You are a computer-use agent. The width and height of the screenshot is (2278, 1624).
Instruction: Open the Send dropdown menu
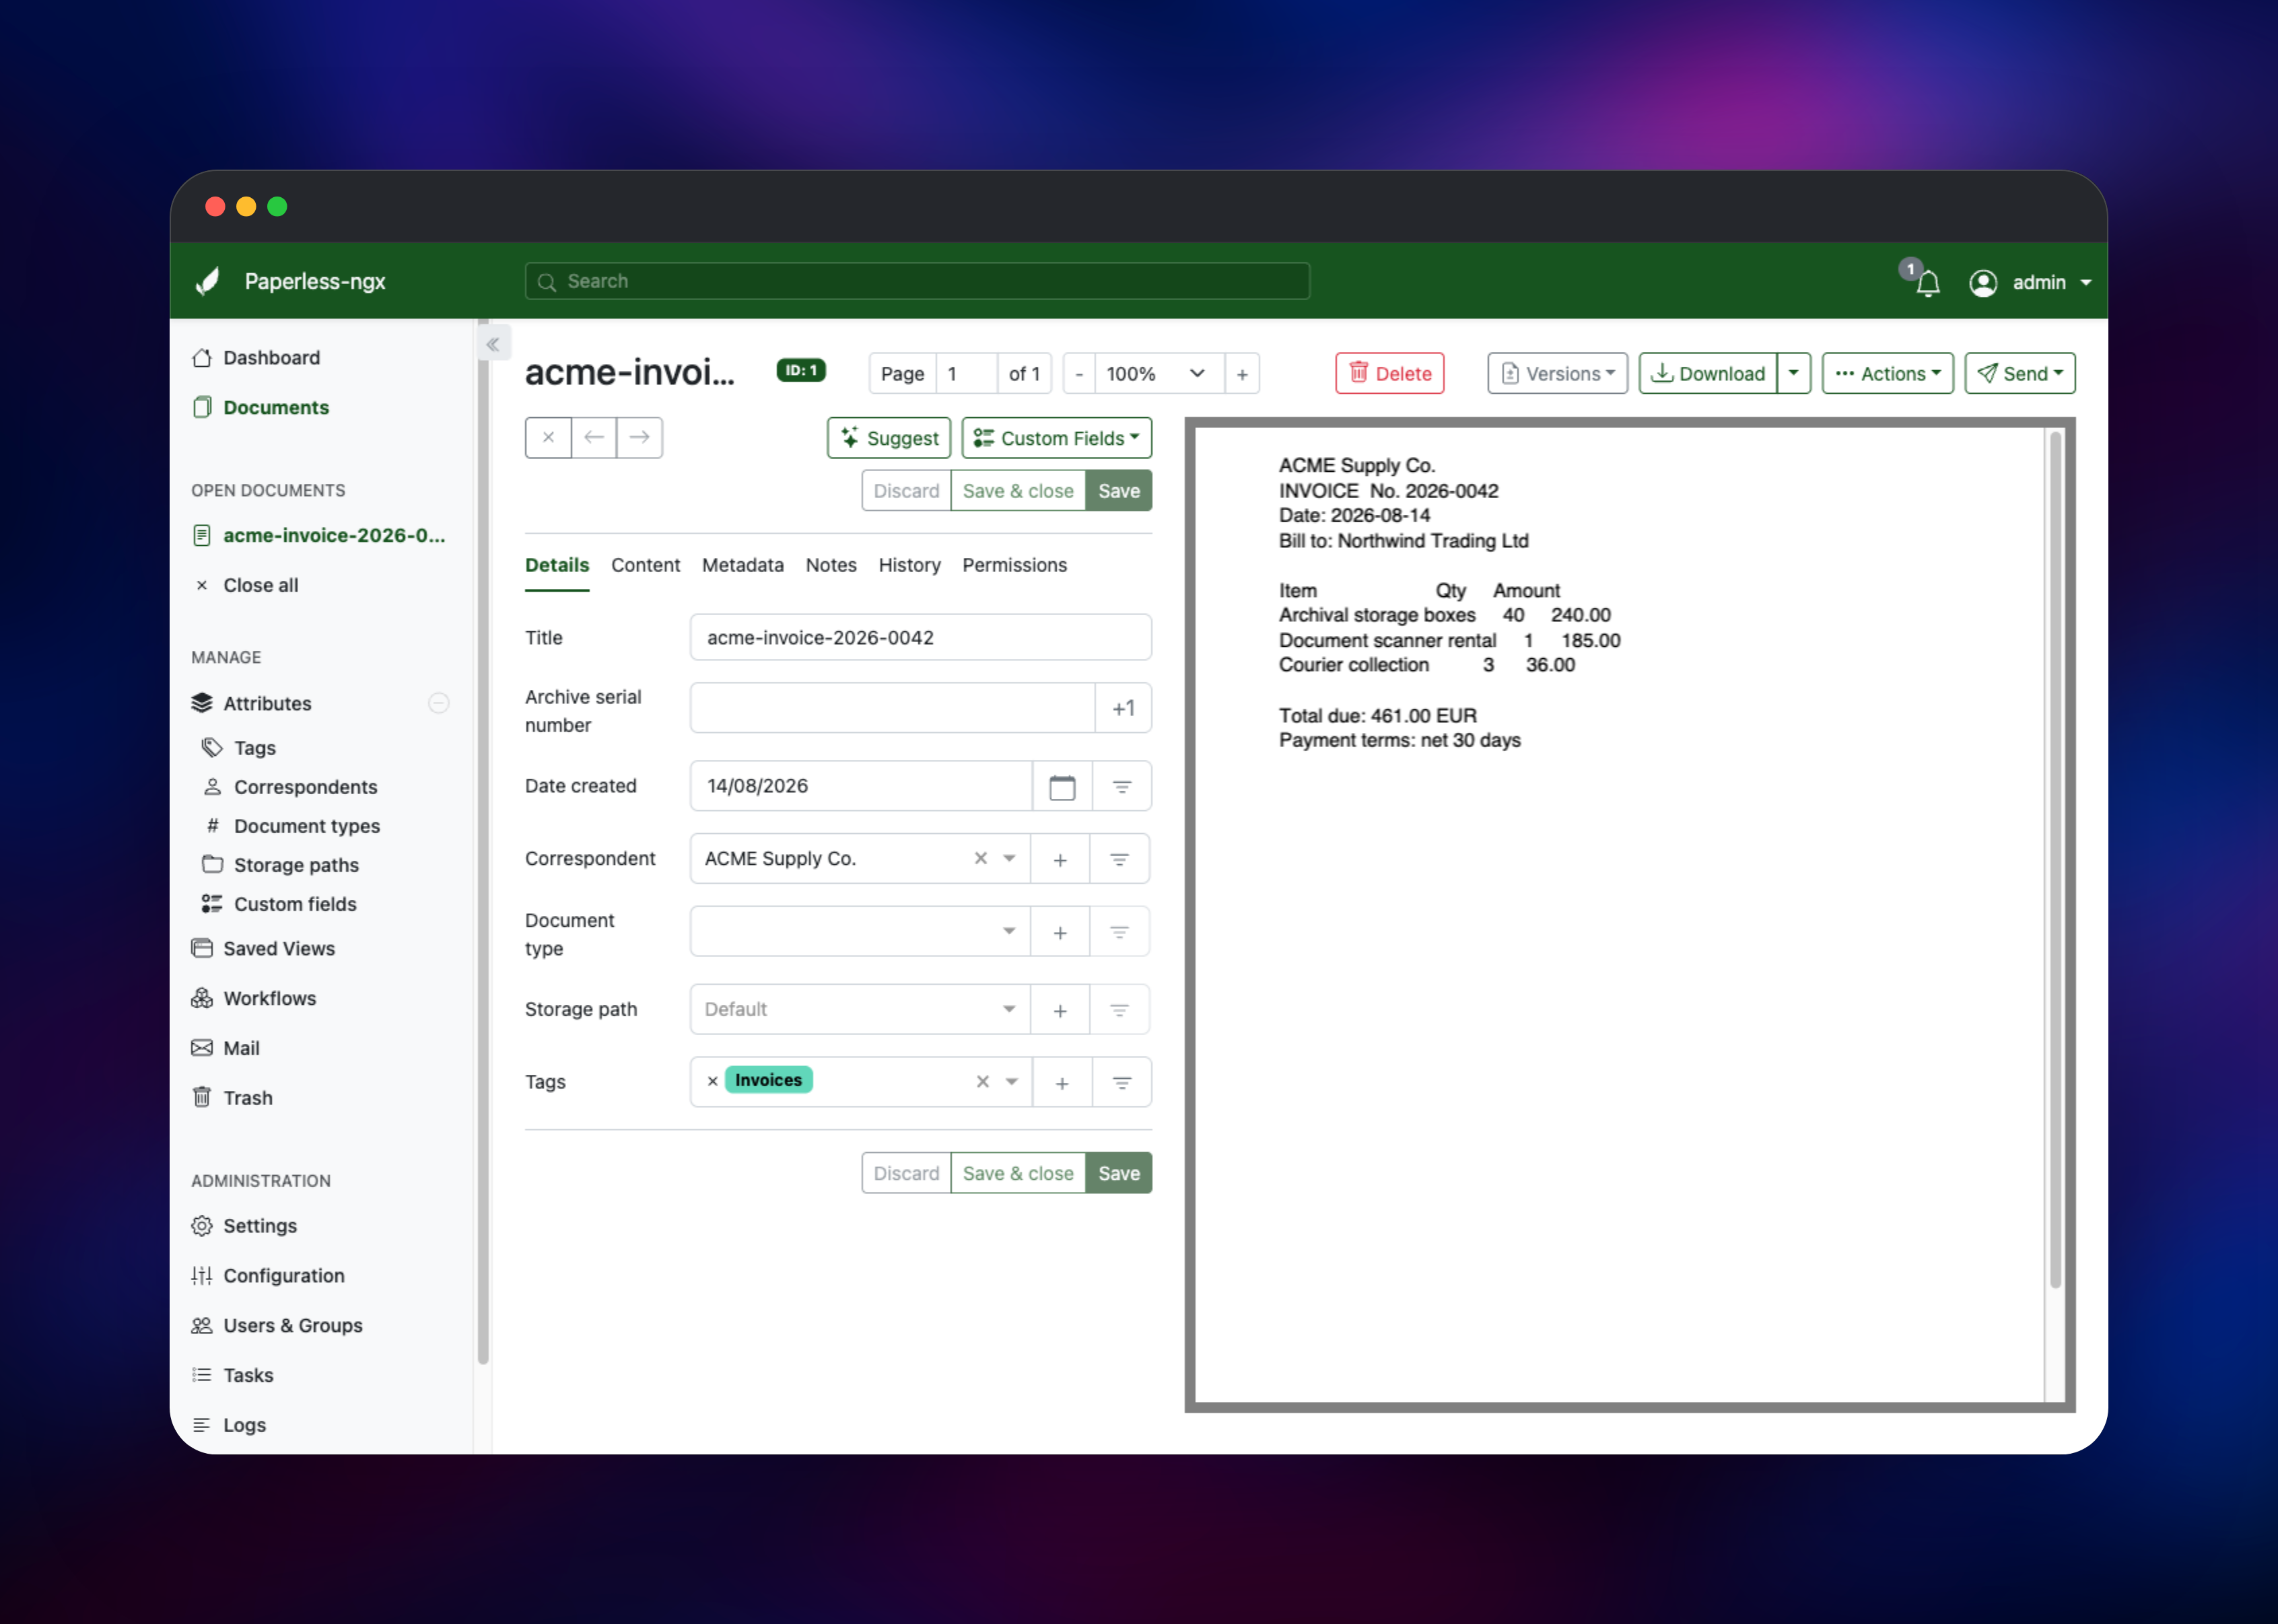tap(2019, 374)
